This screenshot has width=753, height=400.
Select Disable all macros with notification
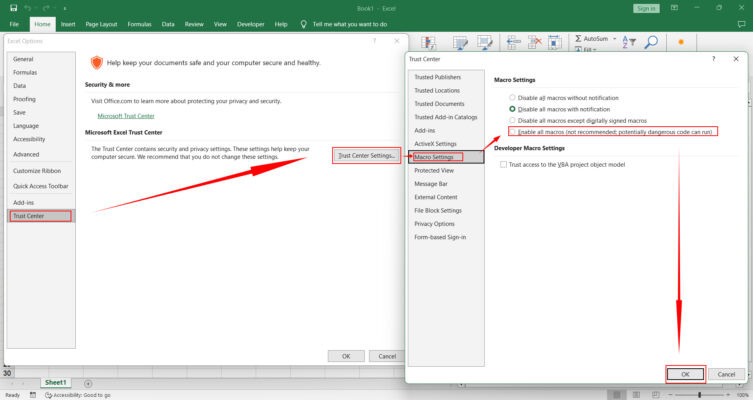512,109
